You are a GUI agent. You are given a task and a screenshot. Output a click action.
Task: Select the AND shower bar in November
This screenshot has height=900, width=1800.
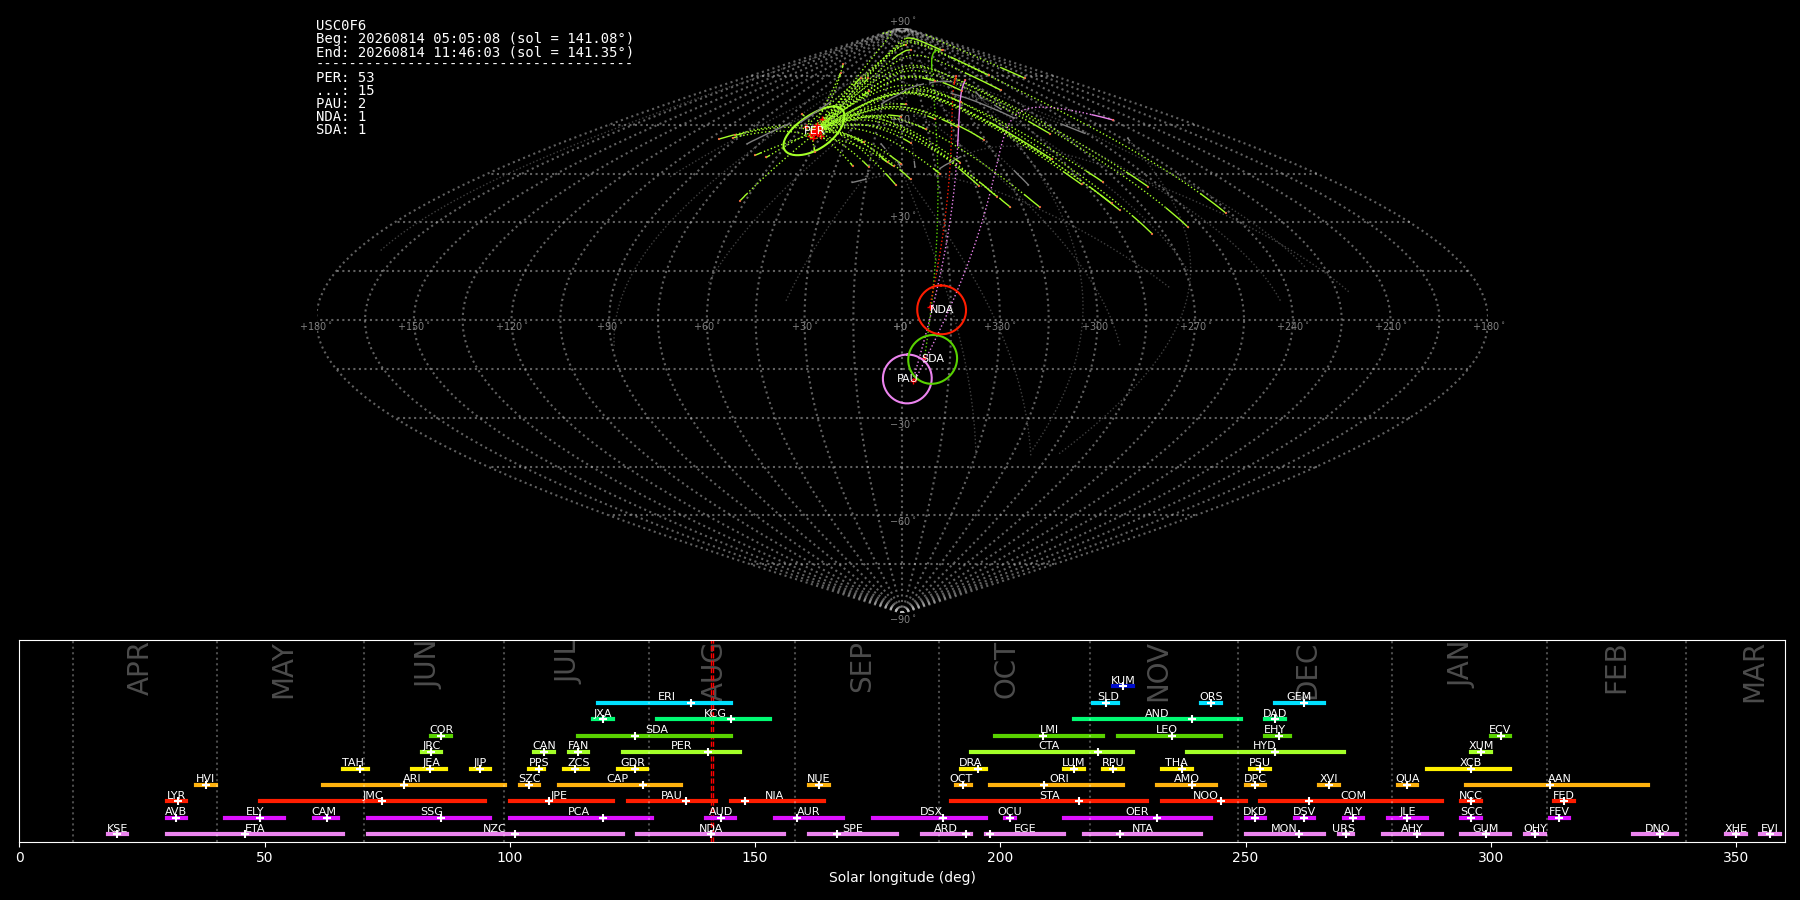tap(1157, 719)
